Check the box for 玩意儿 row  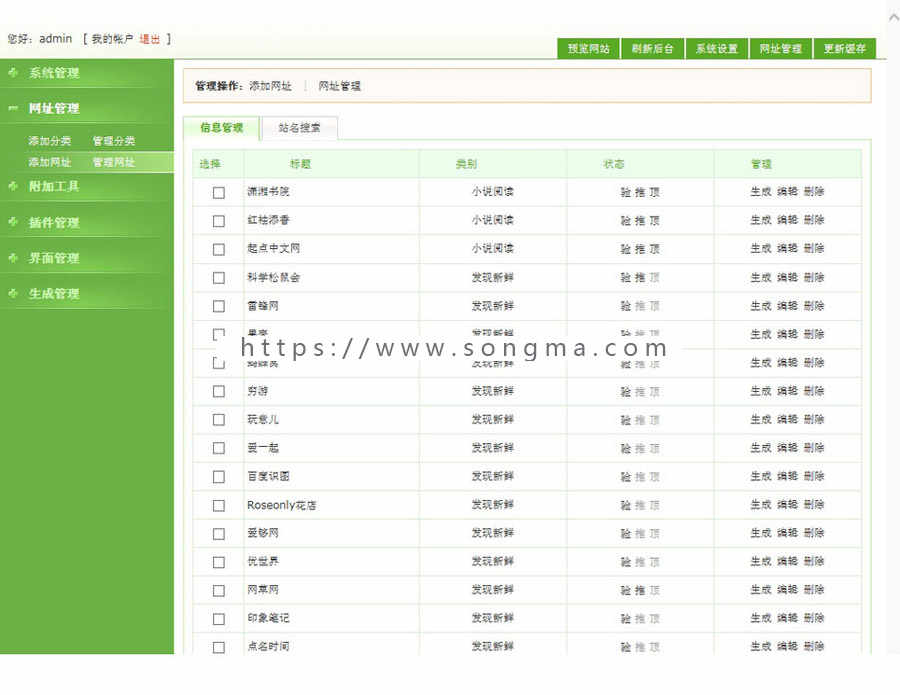[219, 420]
